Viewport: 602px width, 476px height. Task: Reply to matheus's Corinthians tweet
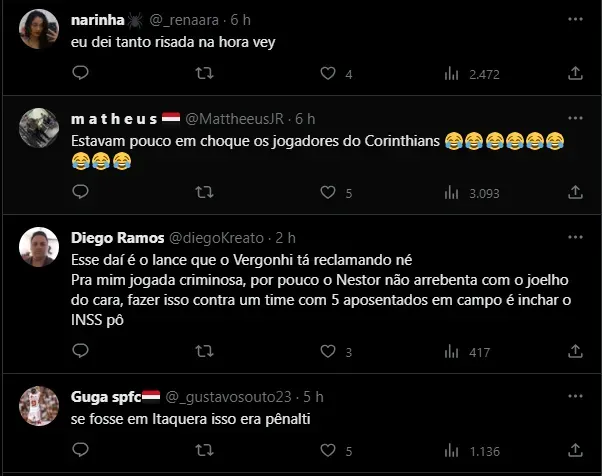[80, 193]
